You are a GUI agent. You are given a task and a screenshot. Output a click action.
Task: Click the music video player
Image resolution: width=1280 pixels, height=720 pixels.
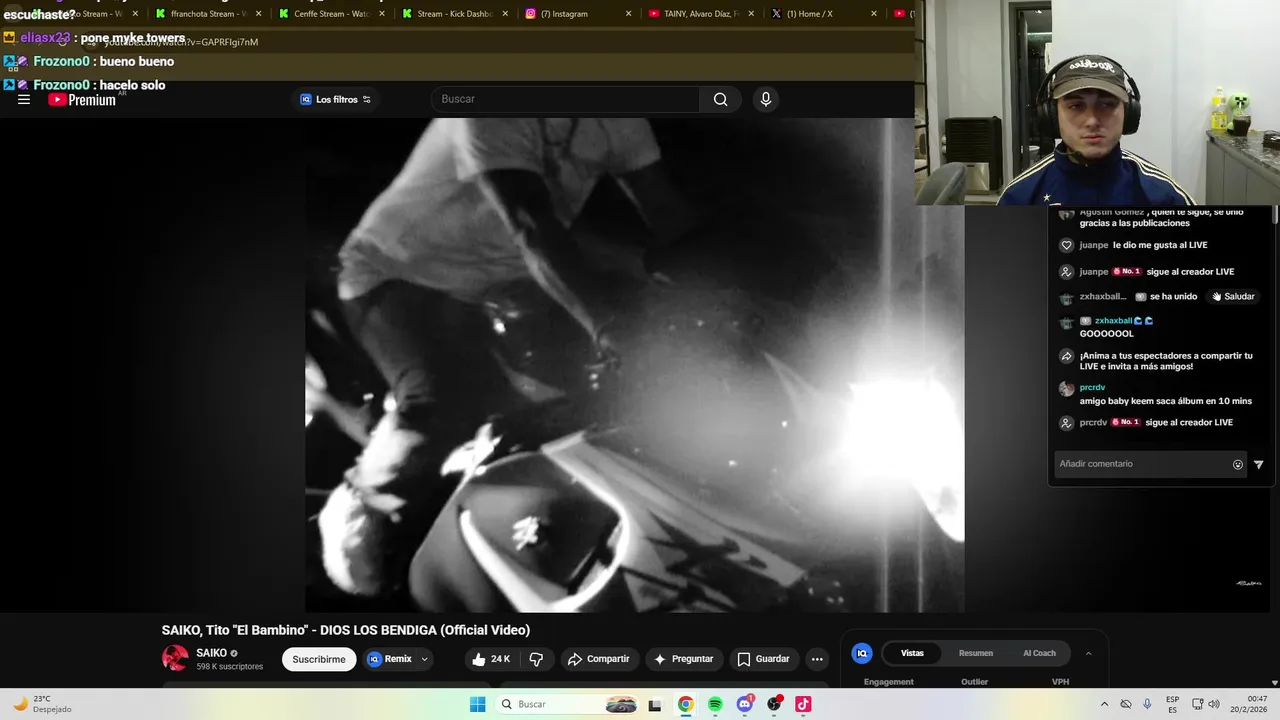(634, 365)
